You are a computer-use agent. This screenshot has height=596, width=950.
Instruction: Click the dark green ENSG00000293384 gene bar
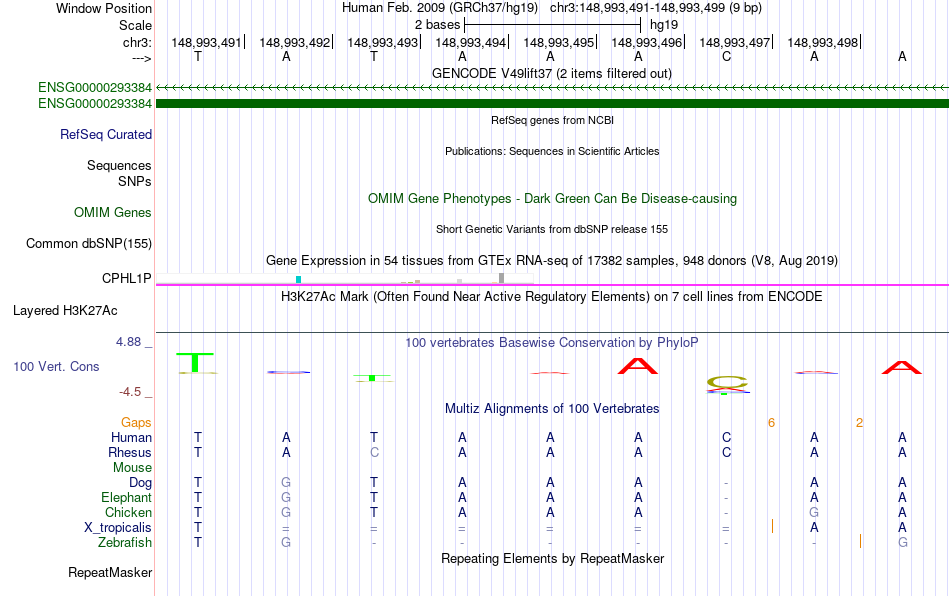tap(553, 104)
